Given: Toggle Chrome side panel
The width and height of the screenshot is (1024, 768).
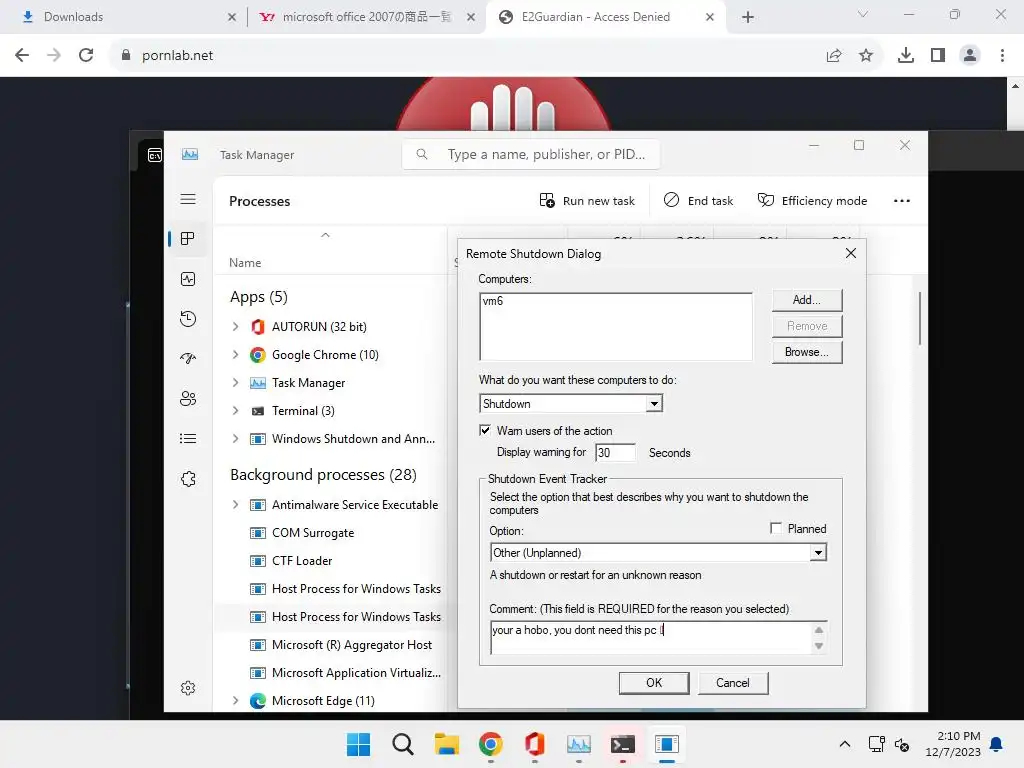Looking at the screenshot, I should 938,56.
